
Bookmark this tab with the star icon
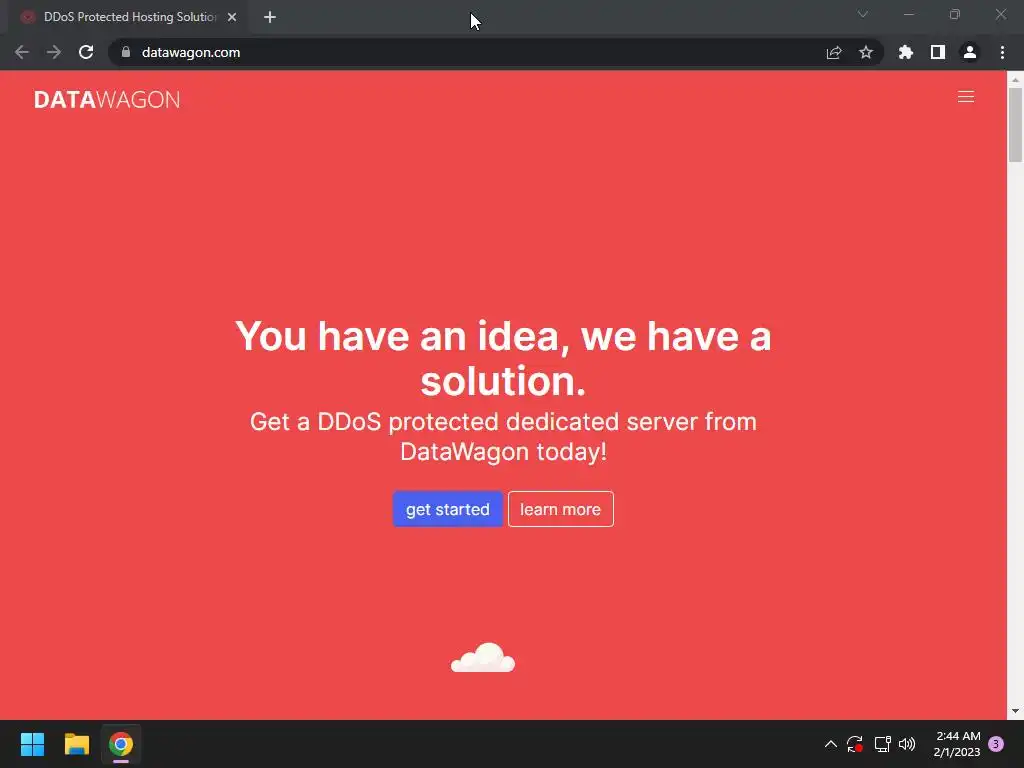(866, 52)
